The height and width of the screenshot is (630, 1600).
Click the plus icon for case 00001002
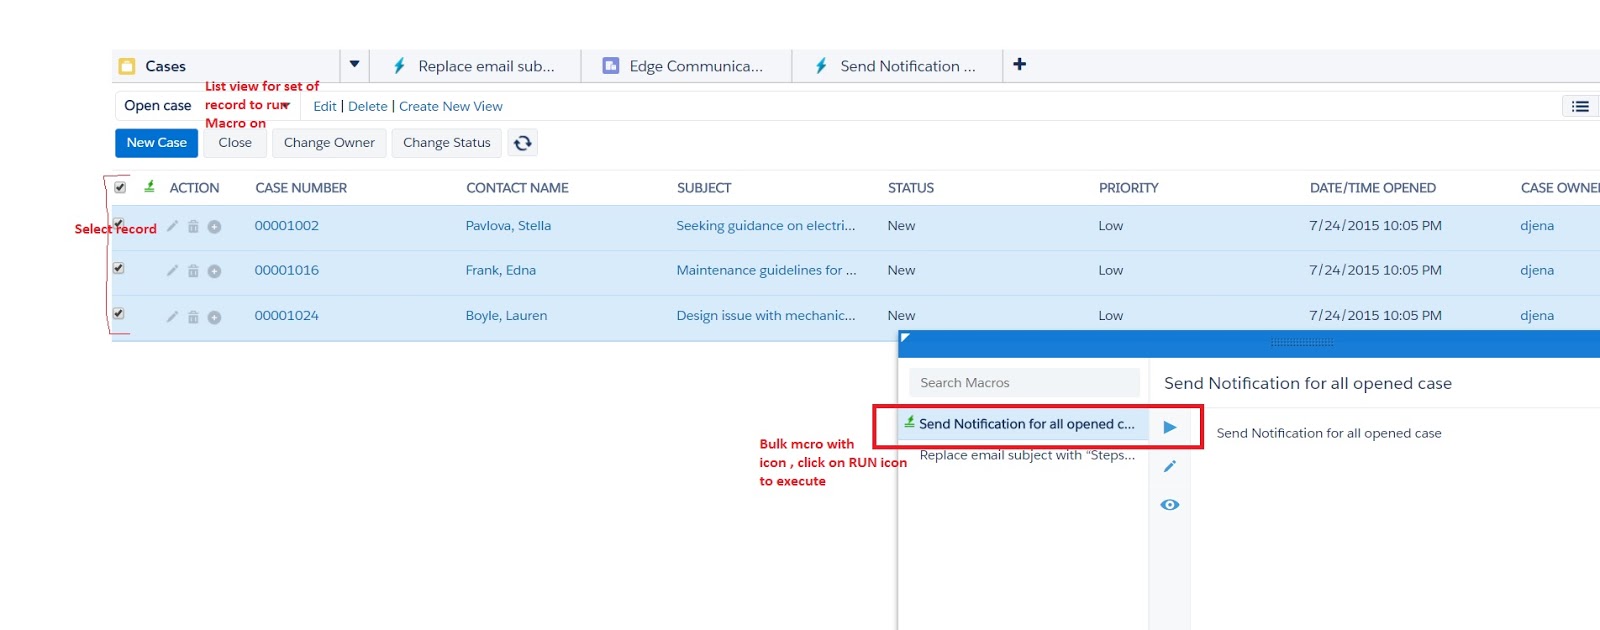(x=214, y=227)
